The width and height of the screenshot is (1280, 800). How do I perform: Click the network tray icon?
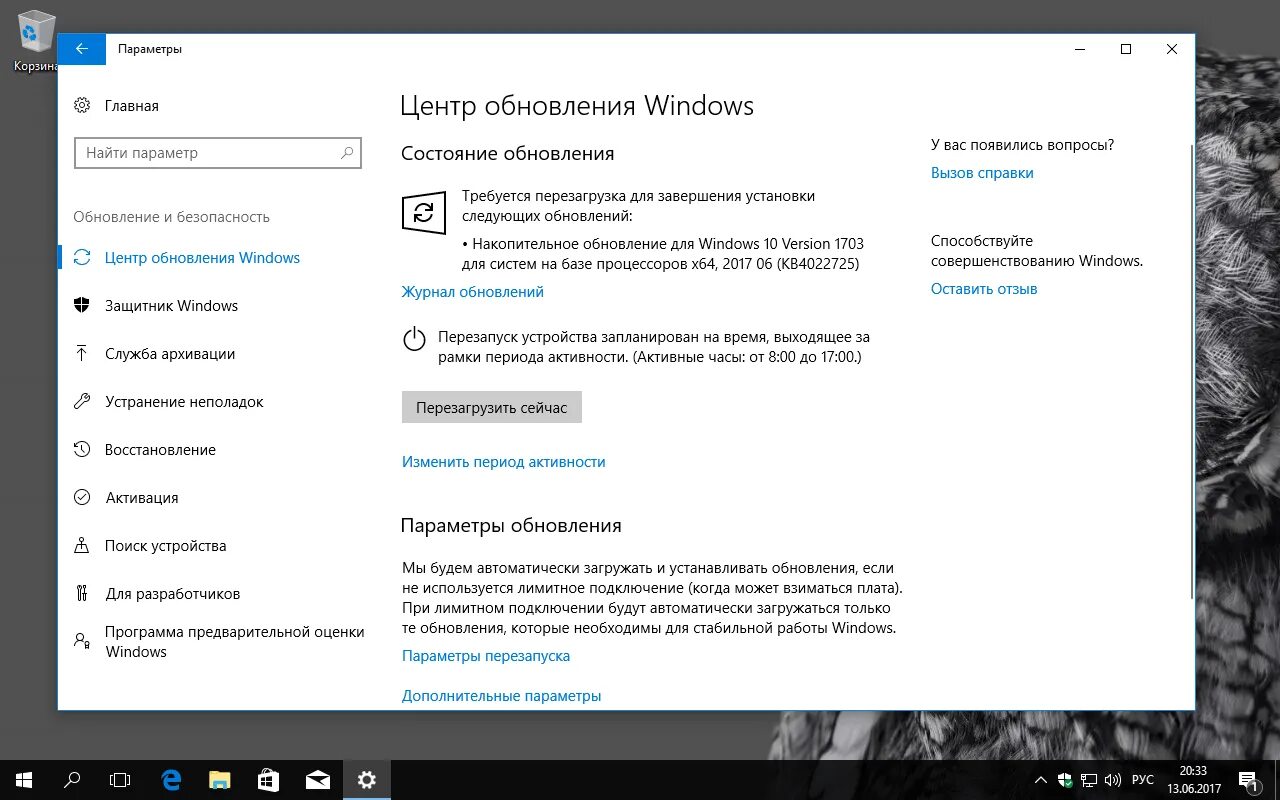[1089, 780]
